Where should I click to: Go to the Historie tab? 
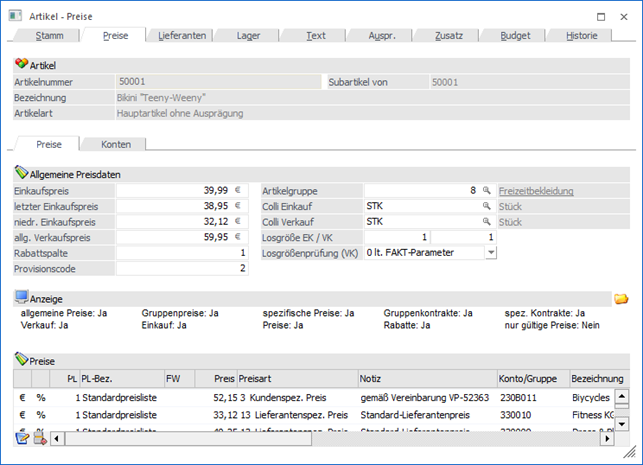click(582, 35)
